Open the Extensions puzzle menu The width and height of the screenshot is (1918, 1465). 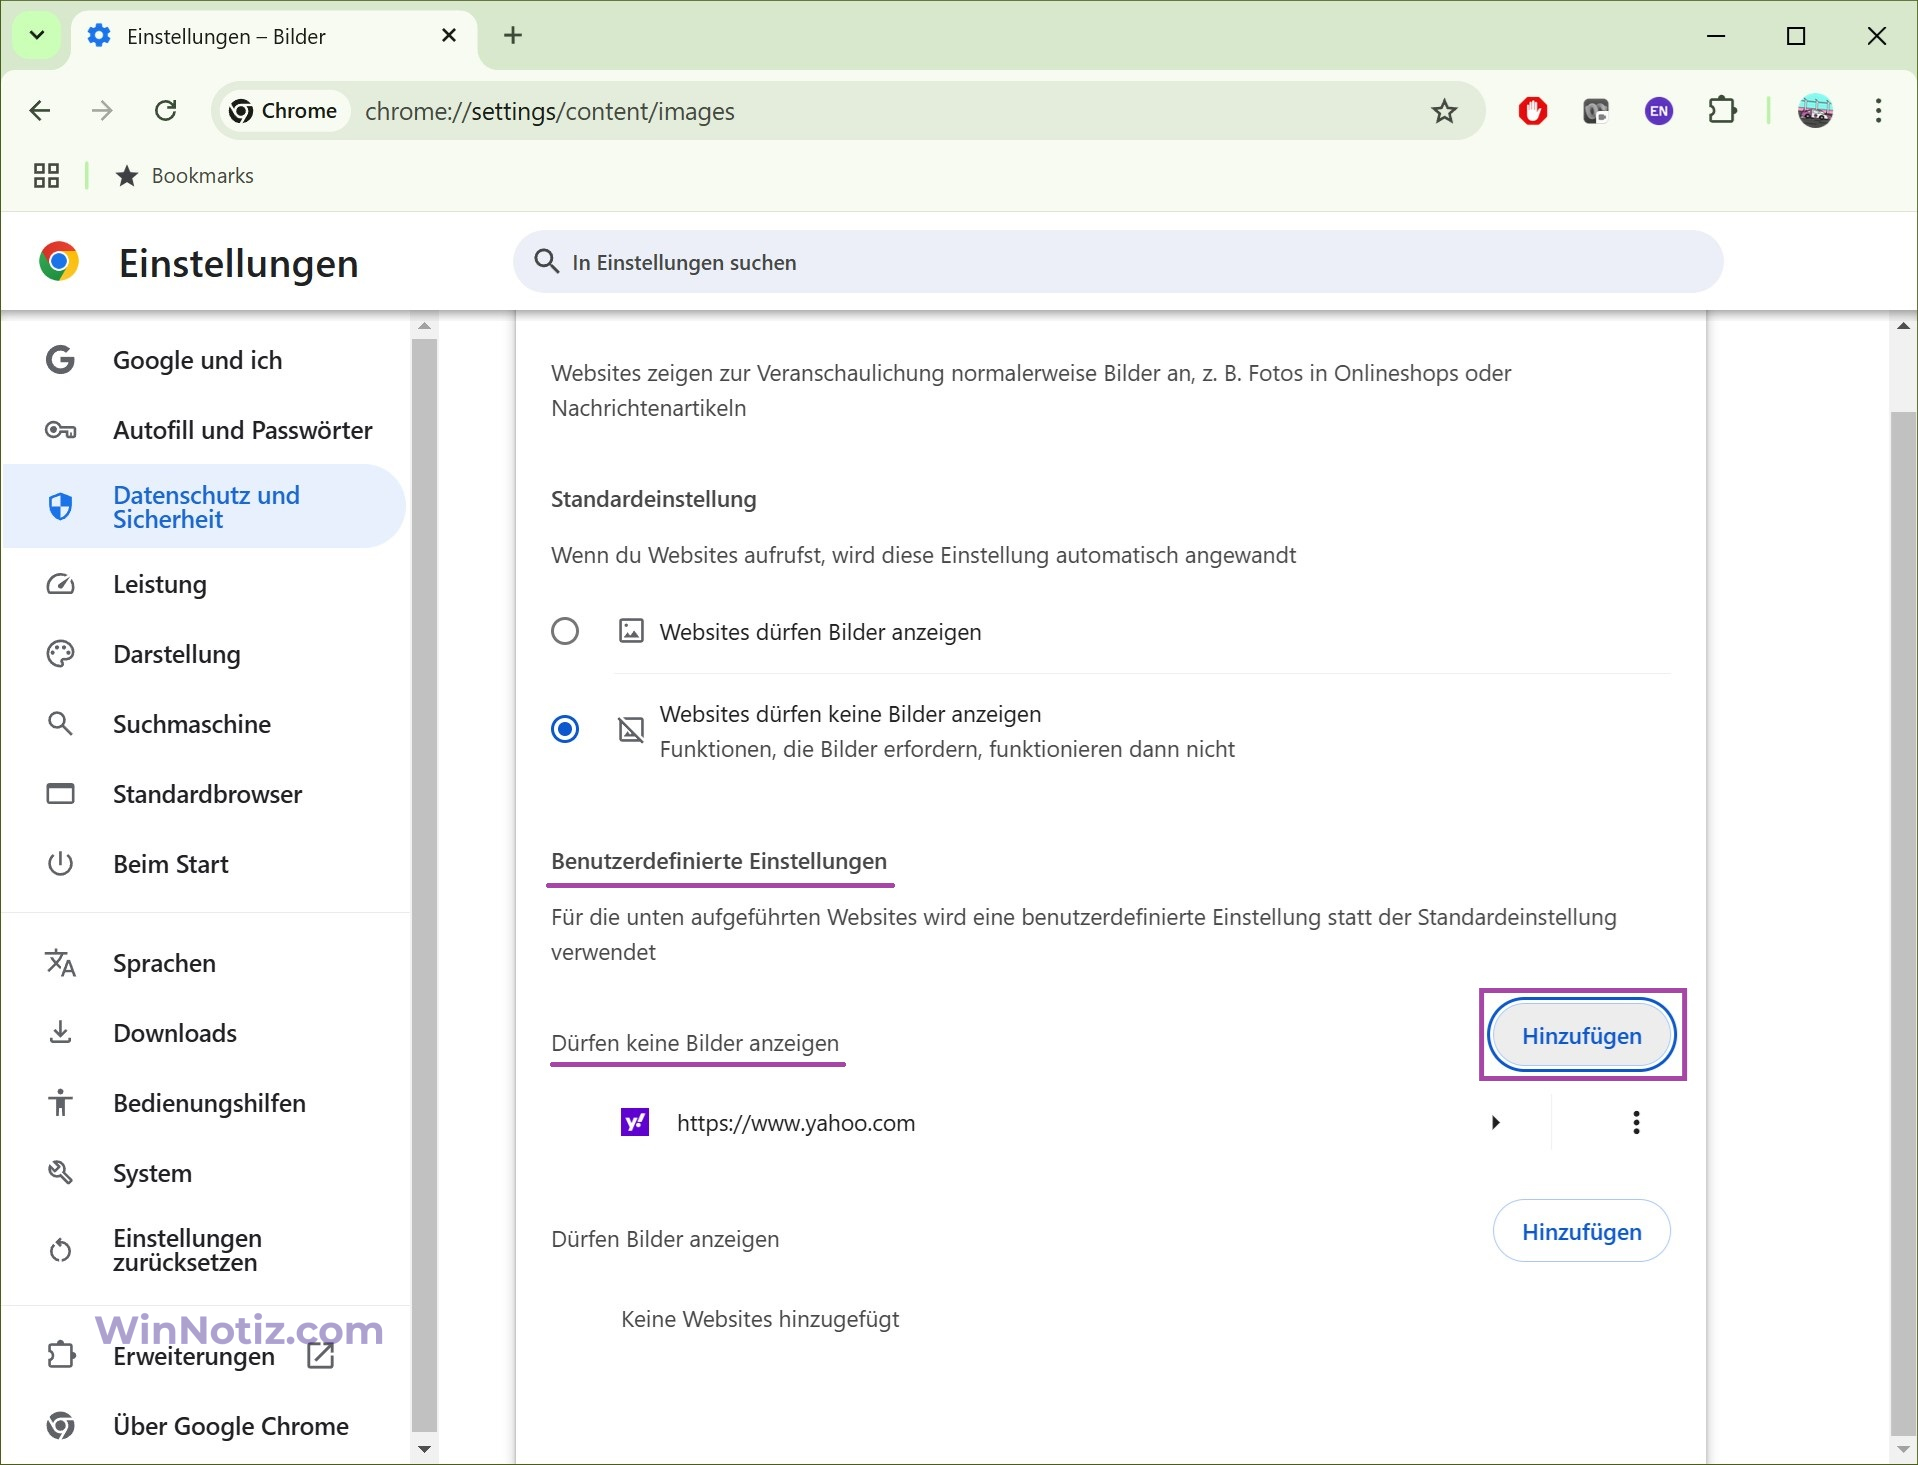point(1722,111)
